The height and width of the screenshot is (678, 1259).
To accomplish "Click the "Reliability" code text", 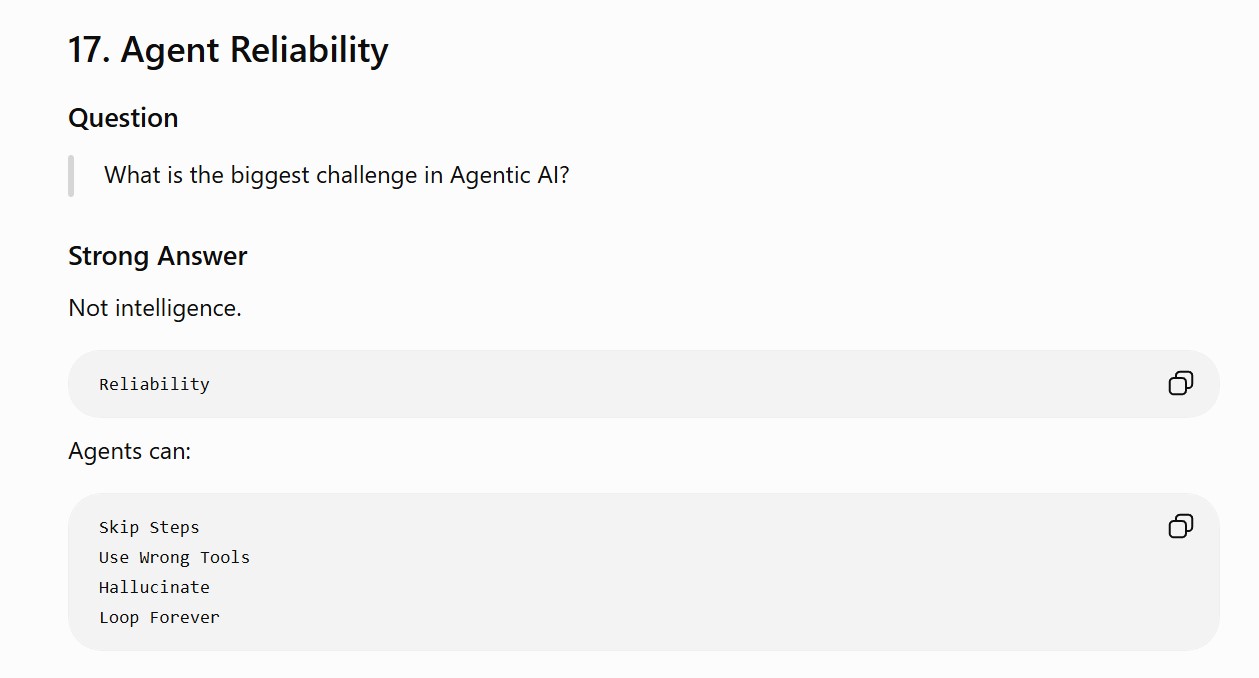I will 154,384.
